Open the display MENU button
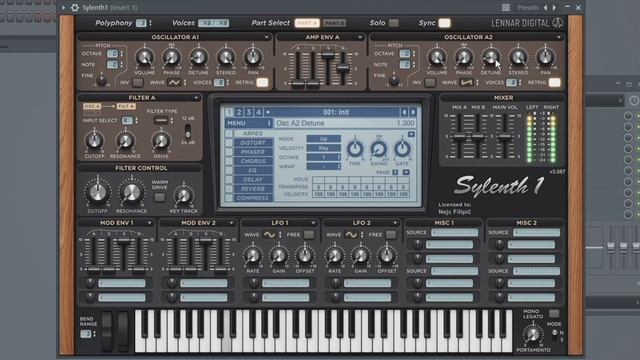The width and height of the screenshot is (640, 360). (249, 123)
